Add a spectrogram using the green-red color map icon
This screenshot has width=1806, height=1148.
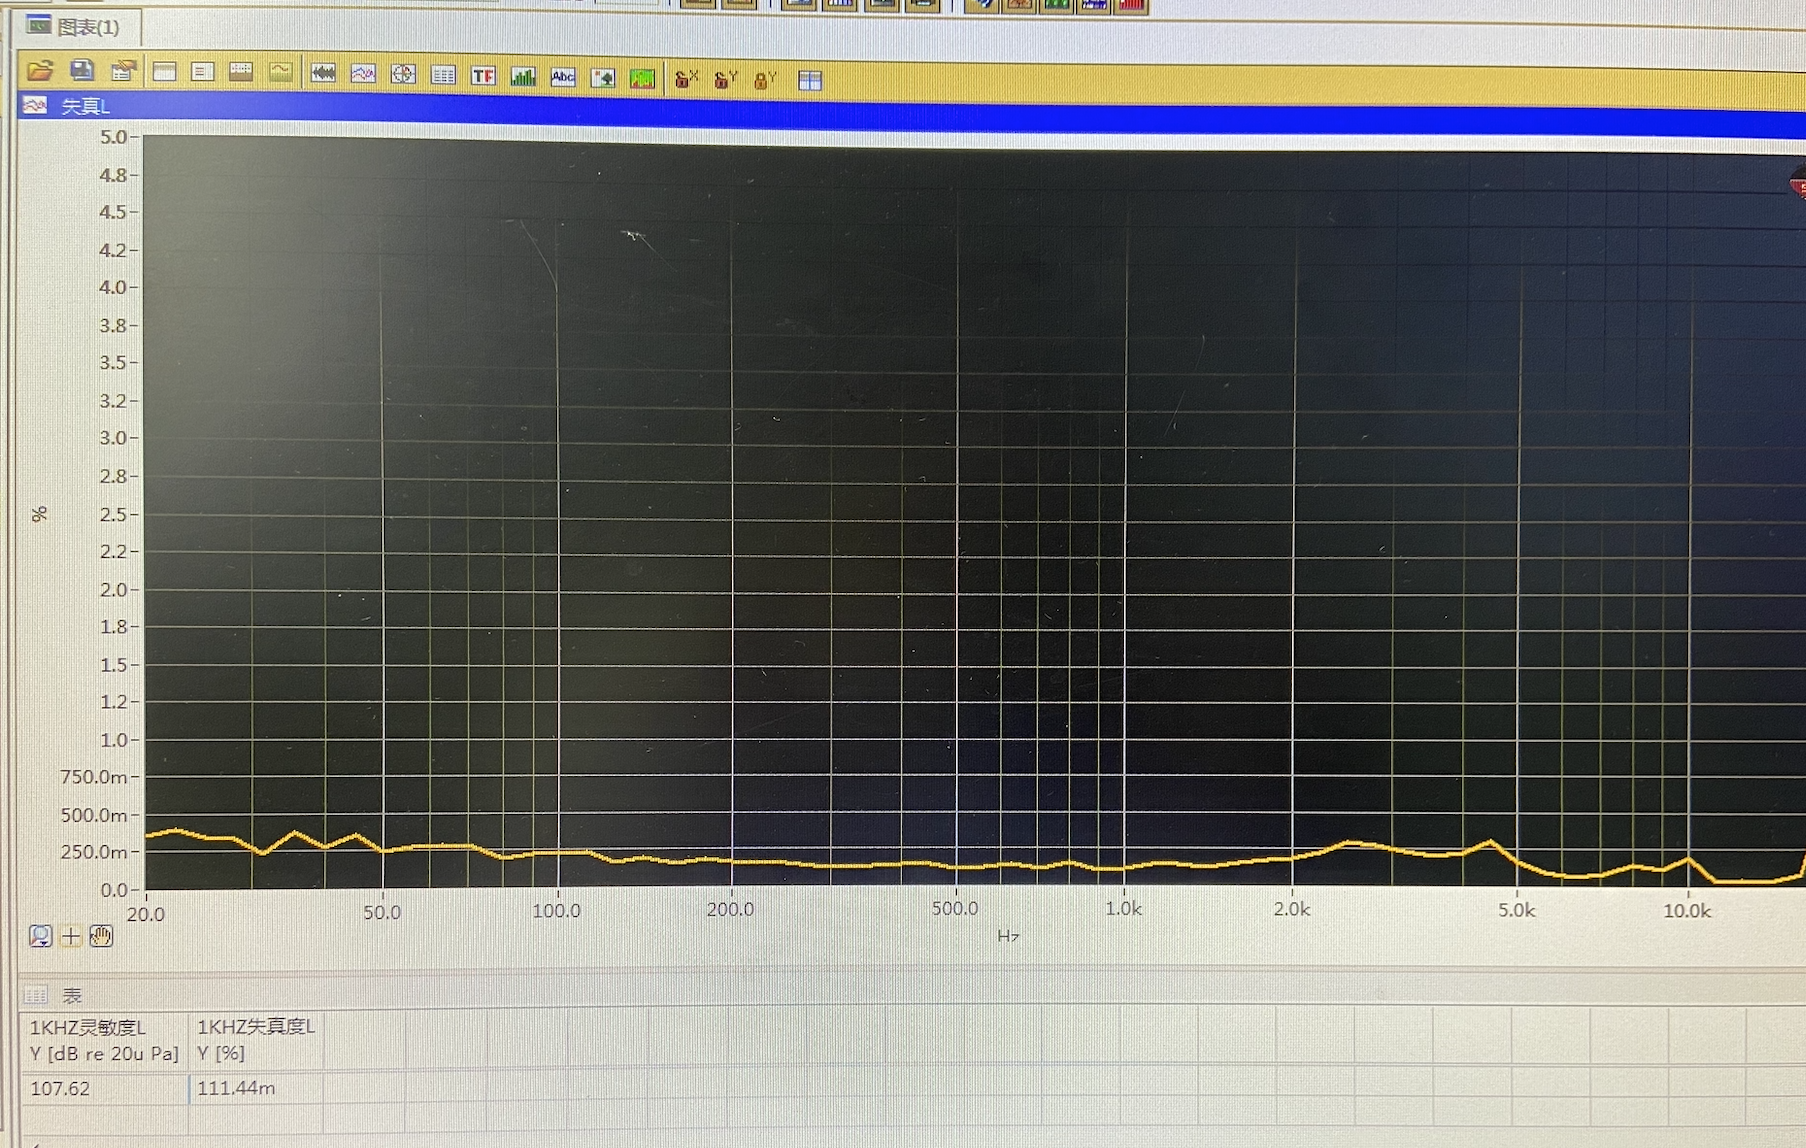pos(642,78)
